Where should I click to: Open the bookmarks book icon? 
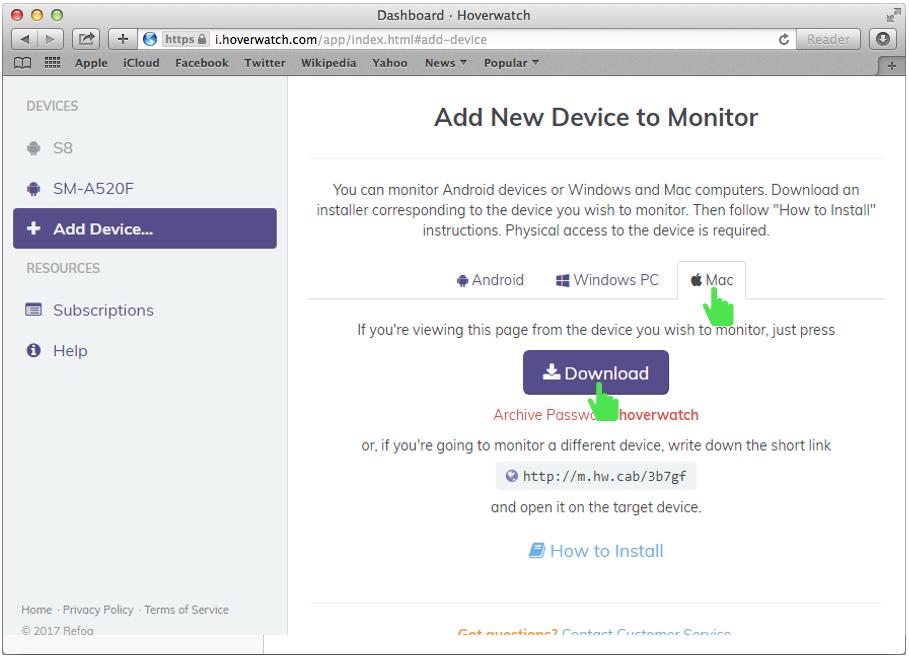(x=23, y=63)
